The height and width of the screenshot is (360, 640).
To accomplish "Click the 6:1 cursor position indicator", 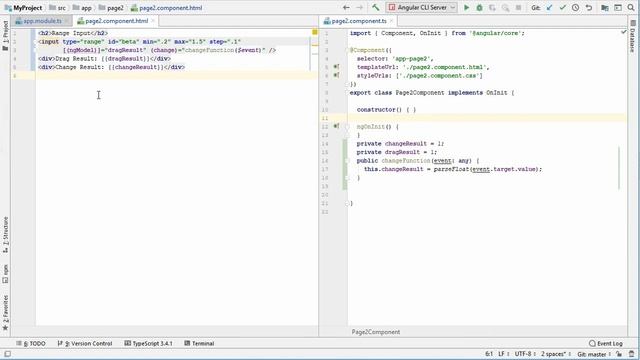I will [489, 354].
